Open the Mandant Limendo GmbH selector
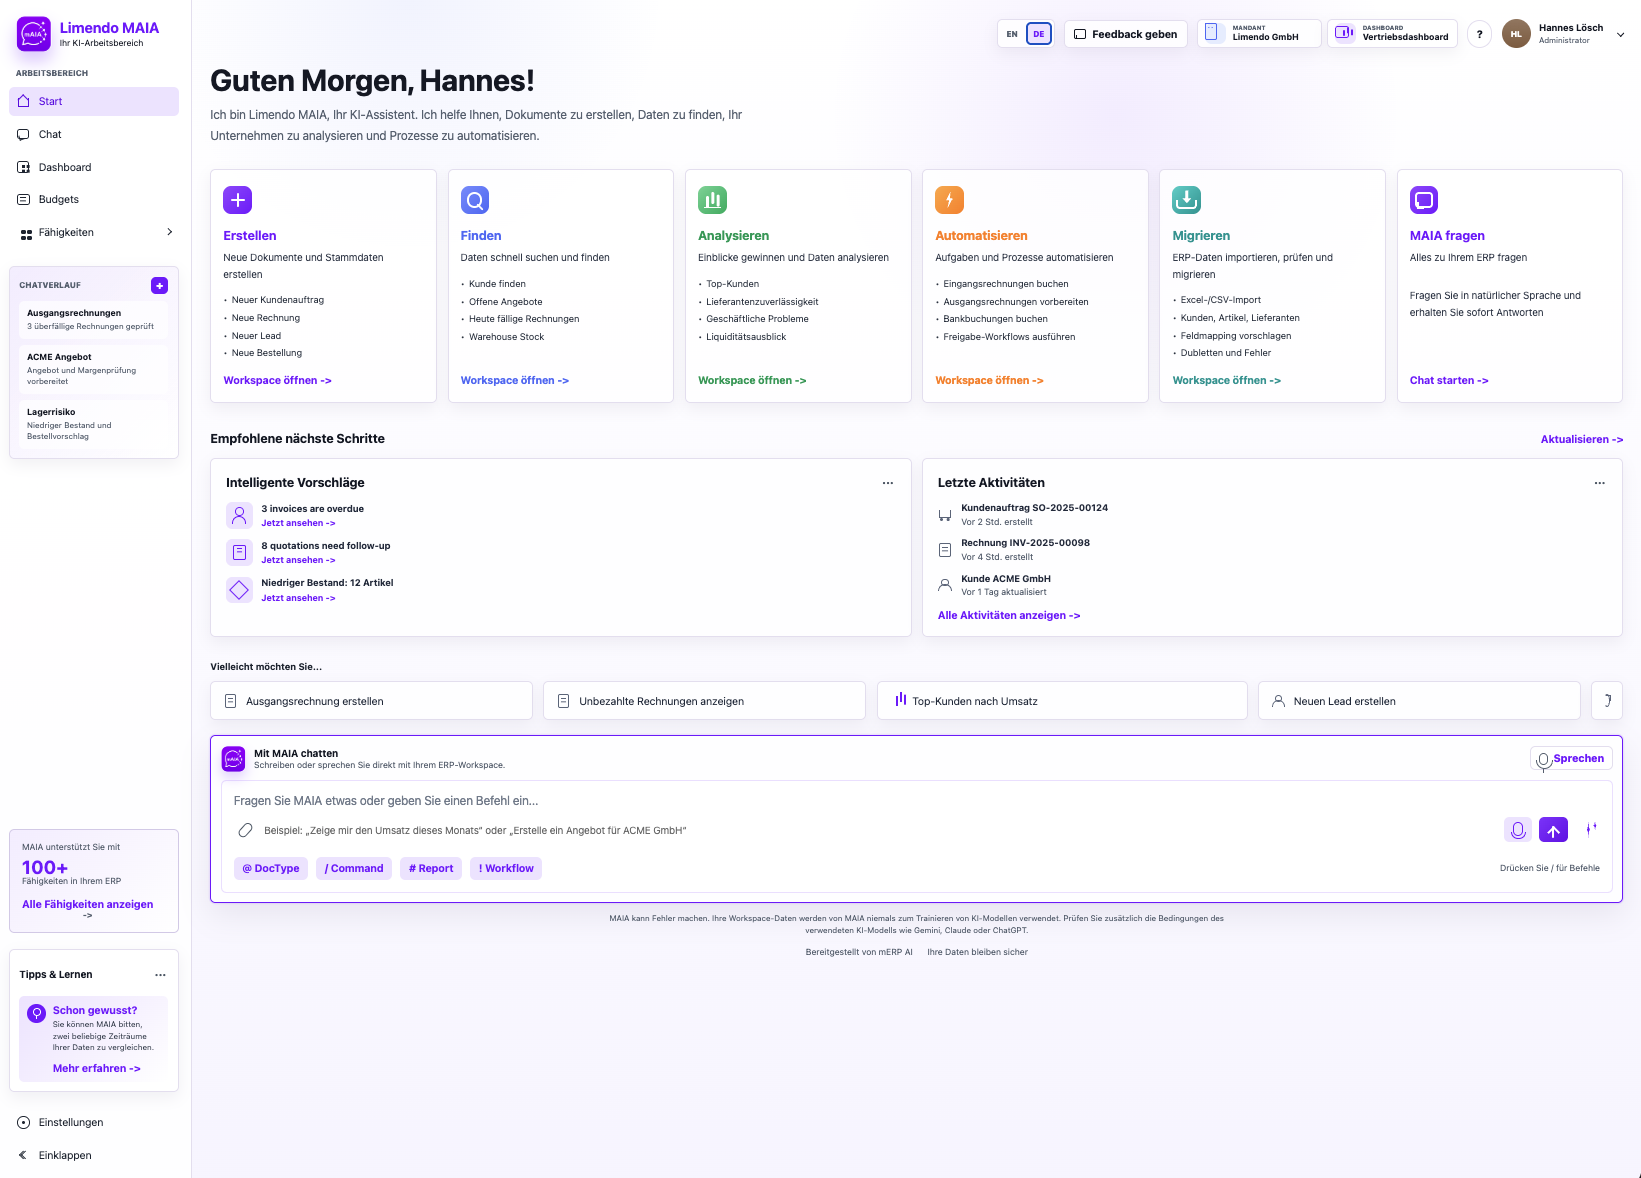1641x1178 pixels. pyautogui.click(x=1259, y=34)
